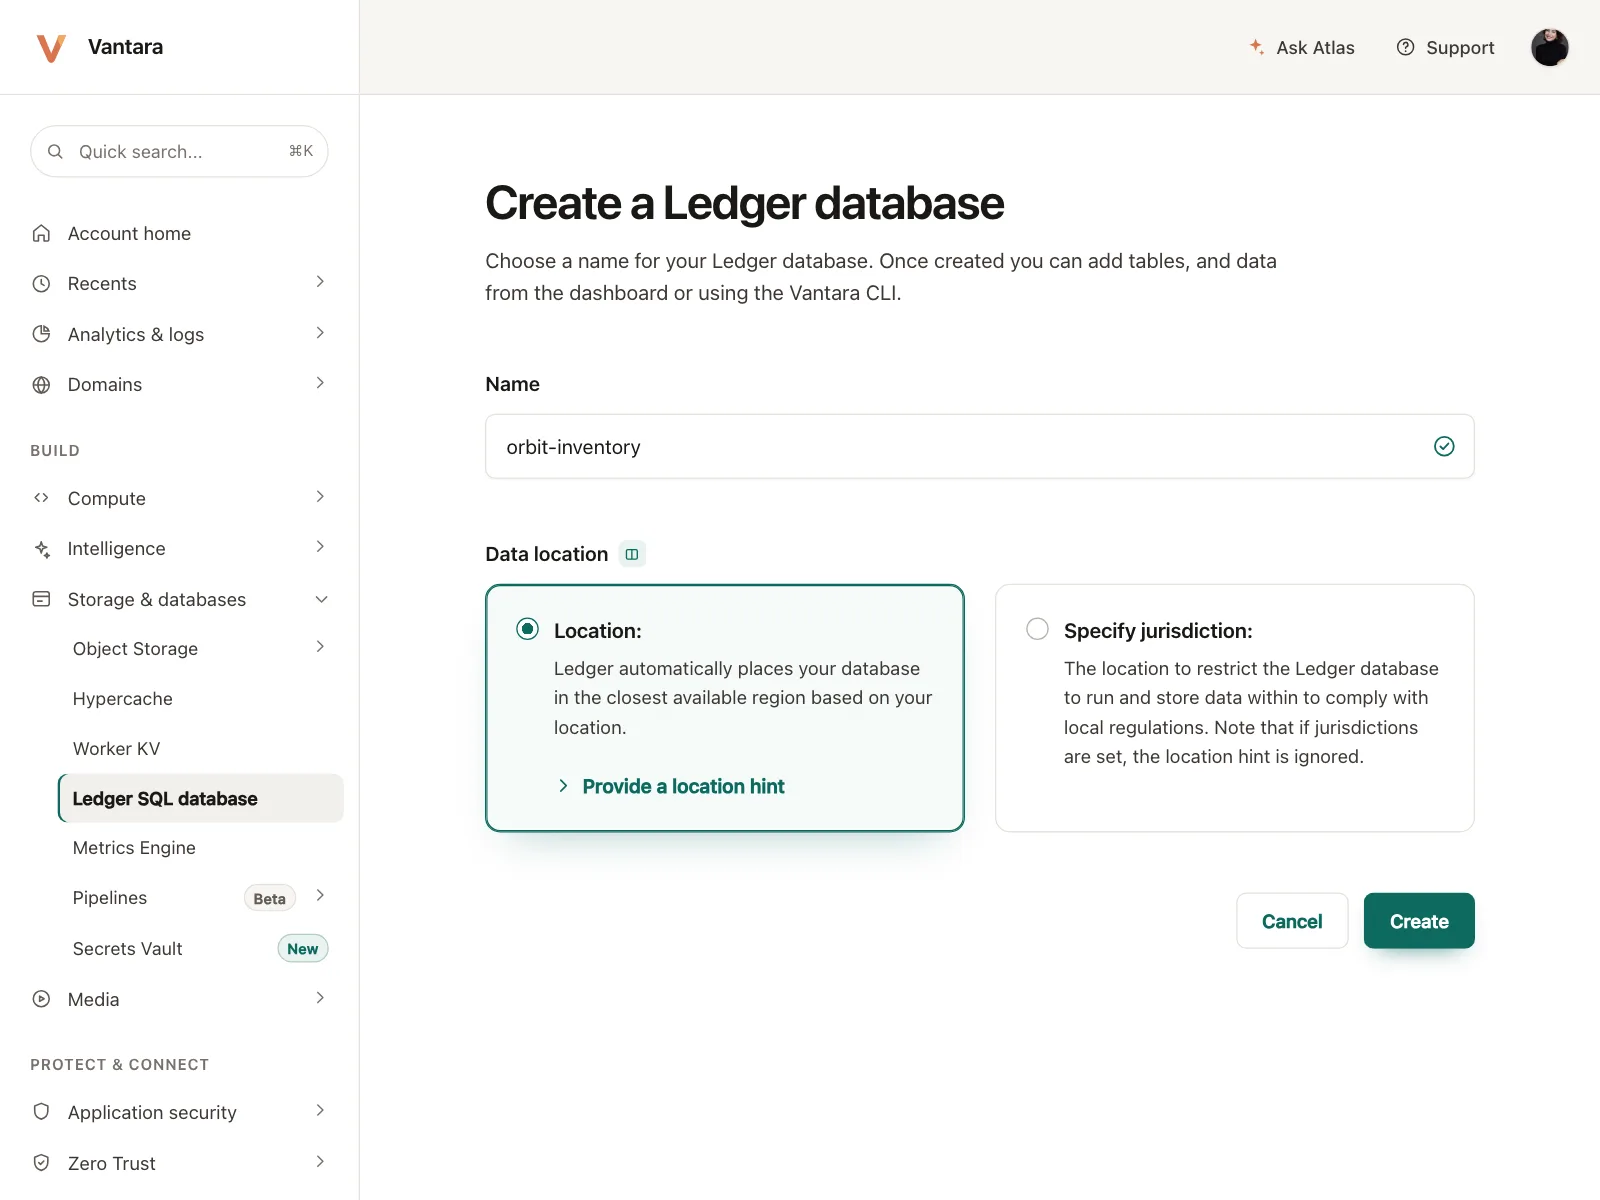1600x1200 pixels.
Task: Click the Beta badge next to Pipelines
Action: 269,898
